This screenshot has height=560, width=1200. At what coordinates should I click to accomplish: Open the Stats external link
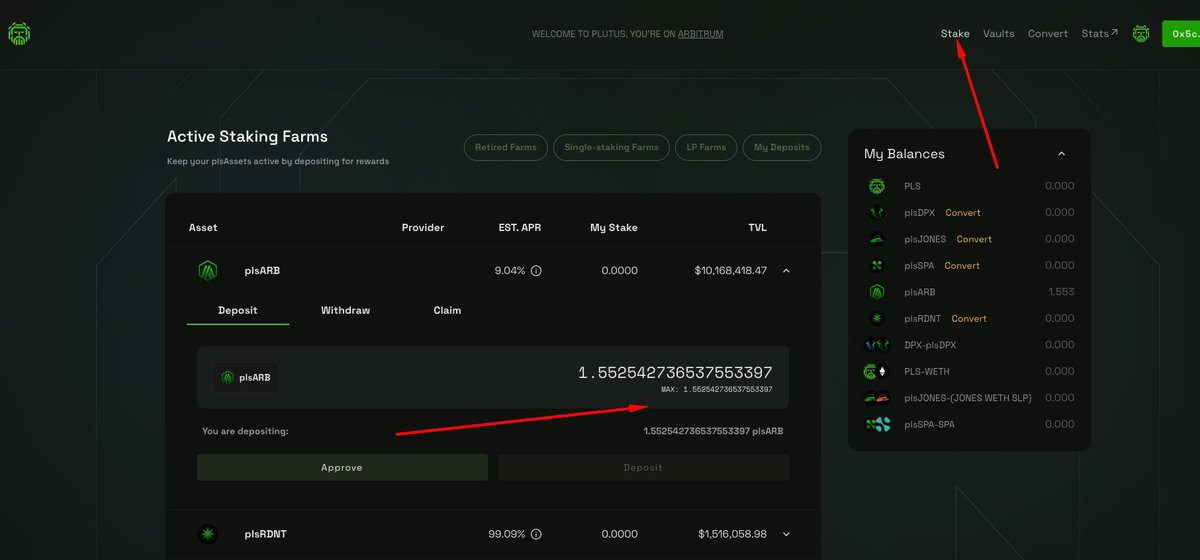tap(1099, 34)
